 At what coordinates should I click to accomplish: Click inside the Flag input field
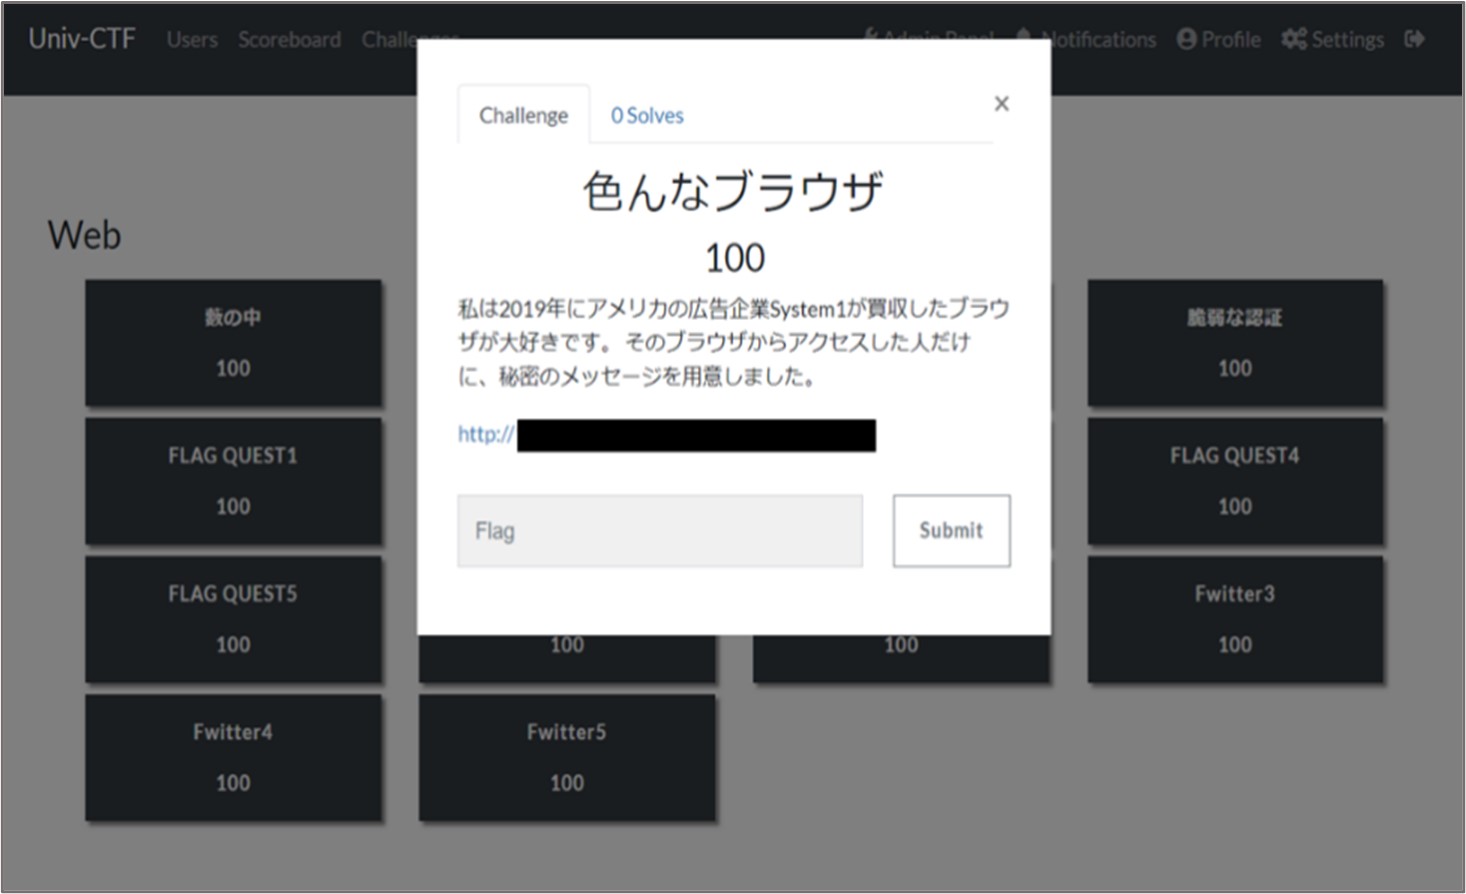660,531
